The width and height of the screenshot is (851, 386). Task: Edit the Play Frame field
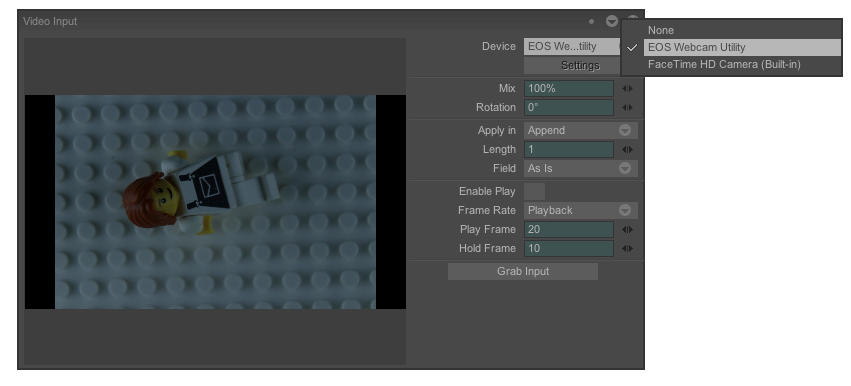click(568, 229)
